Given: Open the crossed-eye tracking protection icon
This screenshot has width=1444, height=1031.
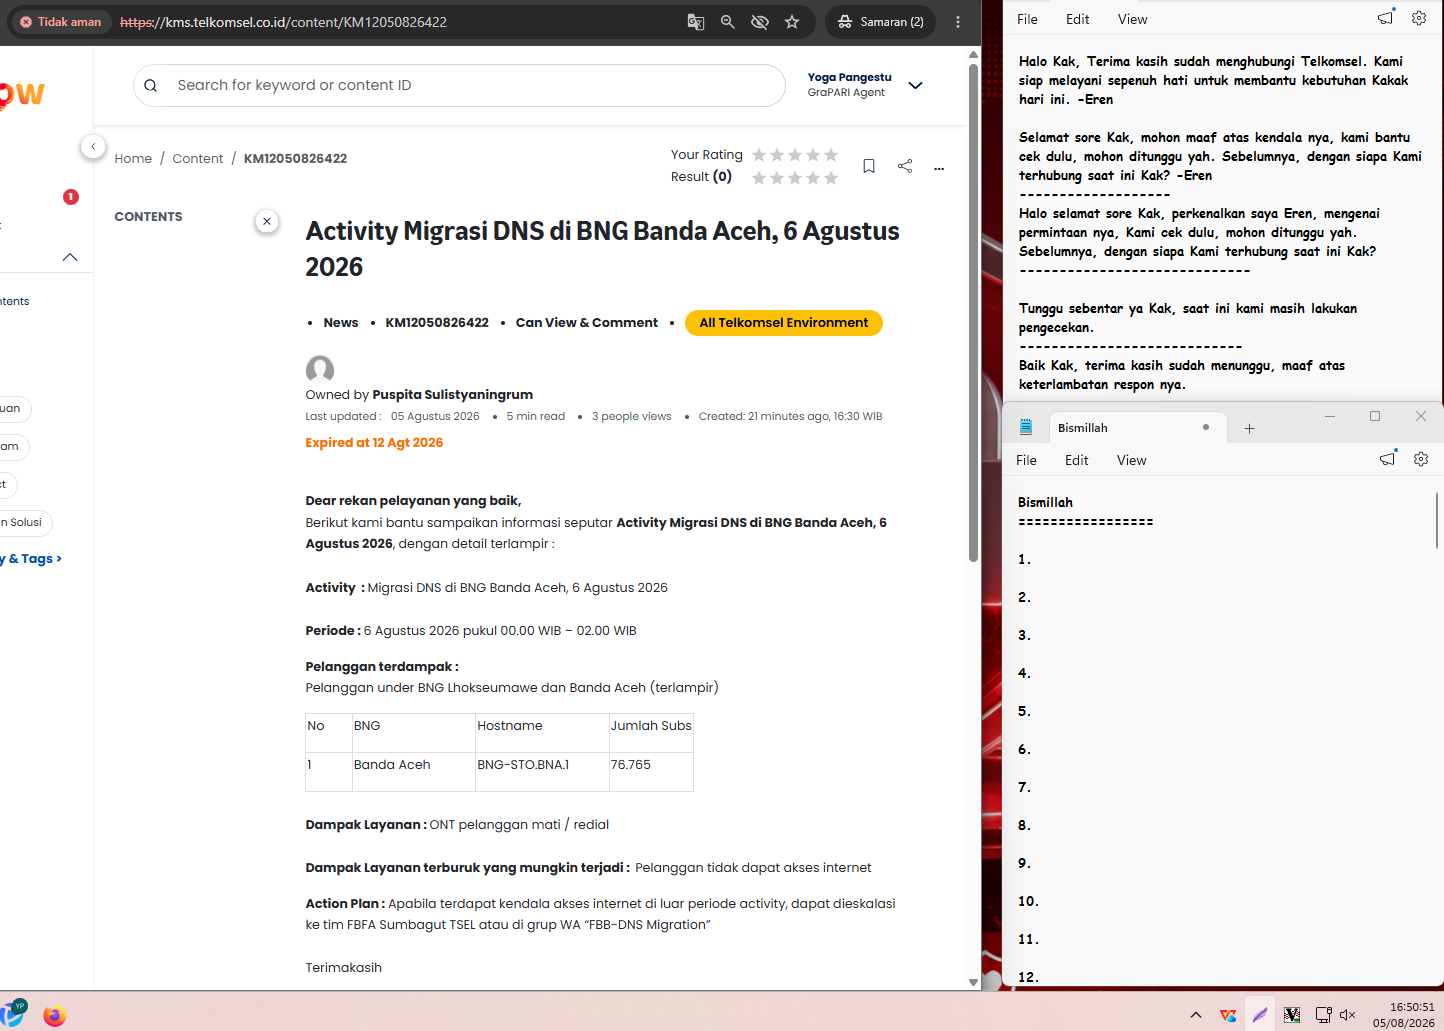Looking at the screenshot, I should 760,22.
